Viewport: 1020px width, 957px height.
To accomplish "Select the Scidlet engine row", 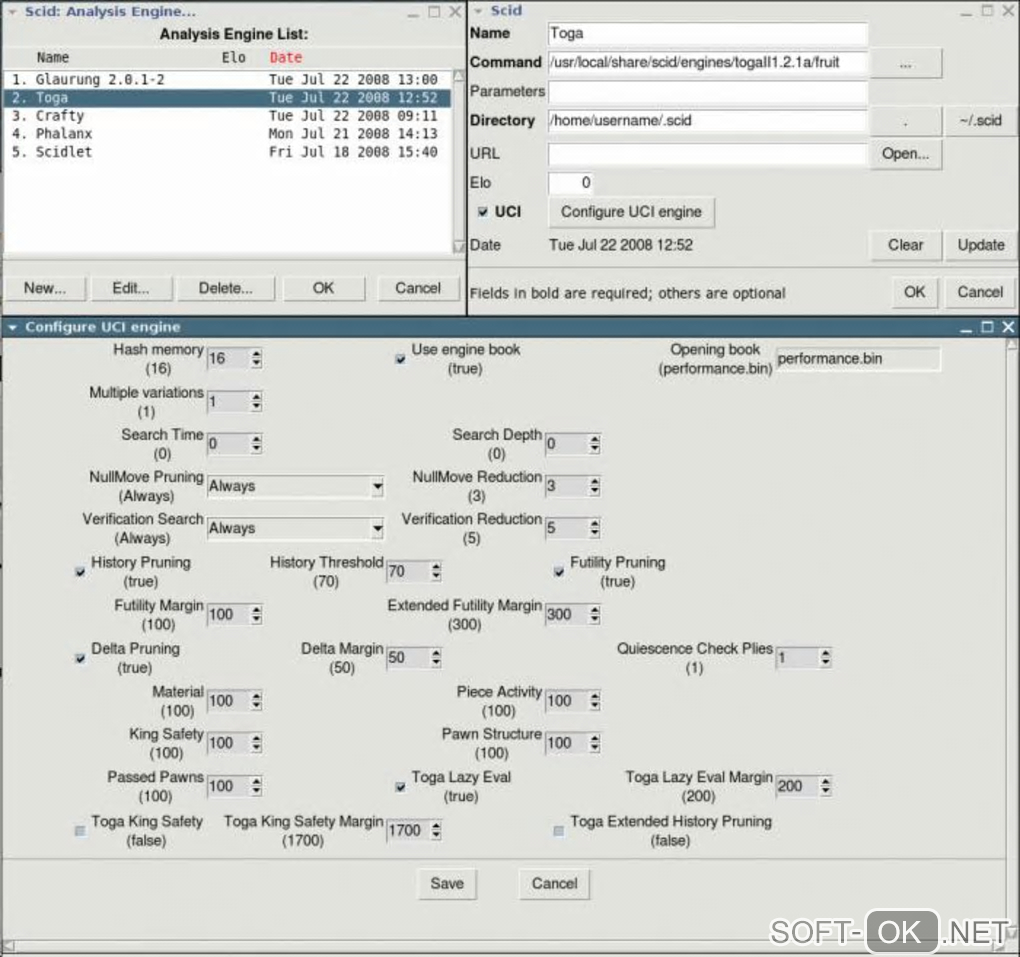I will pos(228,152).
